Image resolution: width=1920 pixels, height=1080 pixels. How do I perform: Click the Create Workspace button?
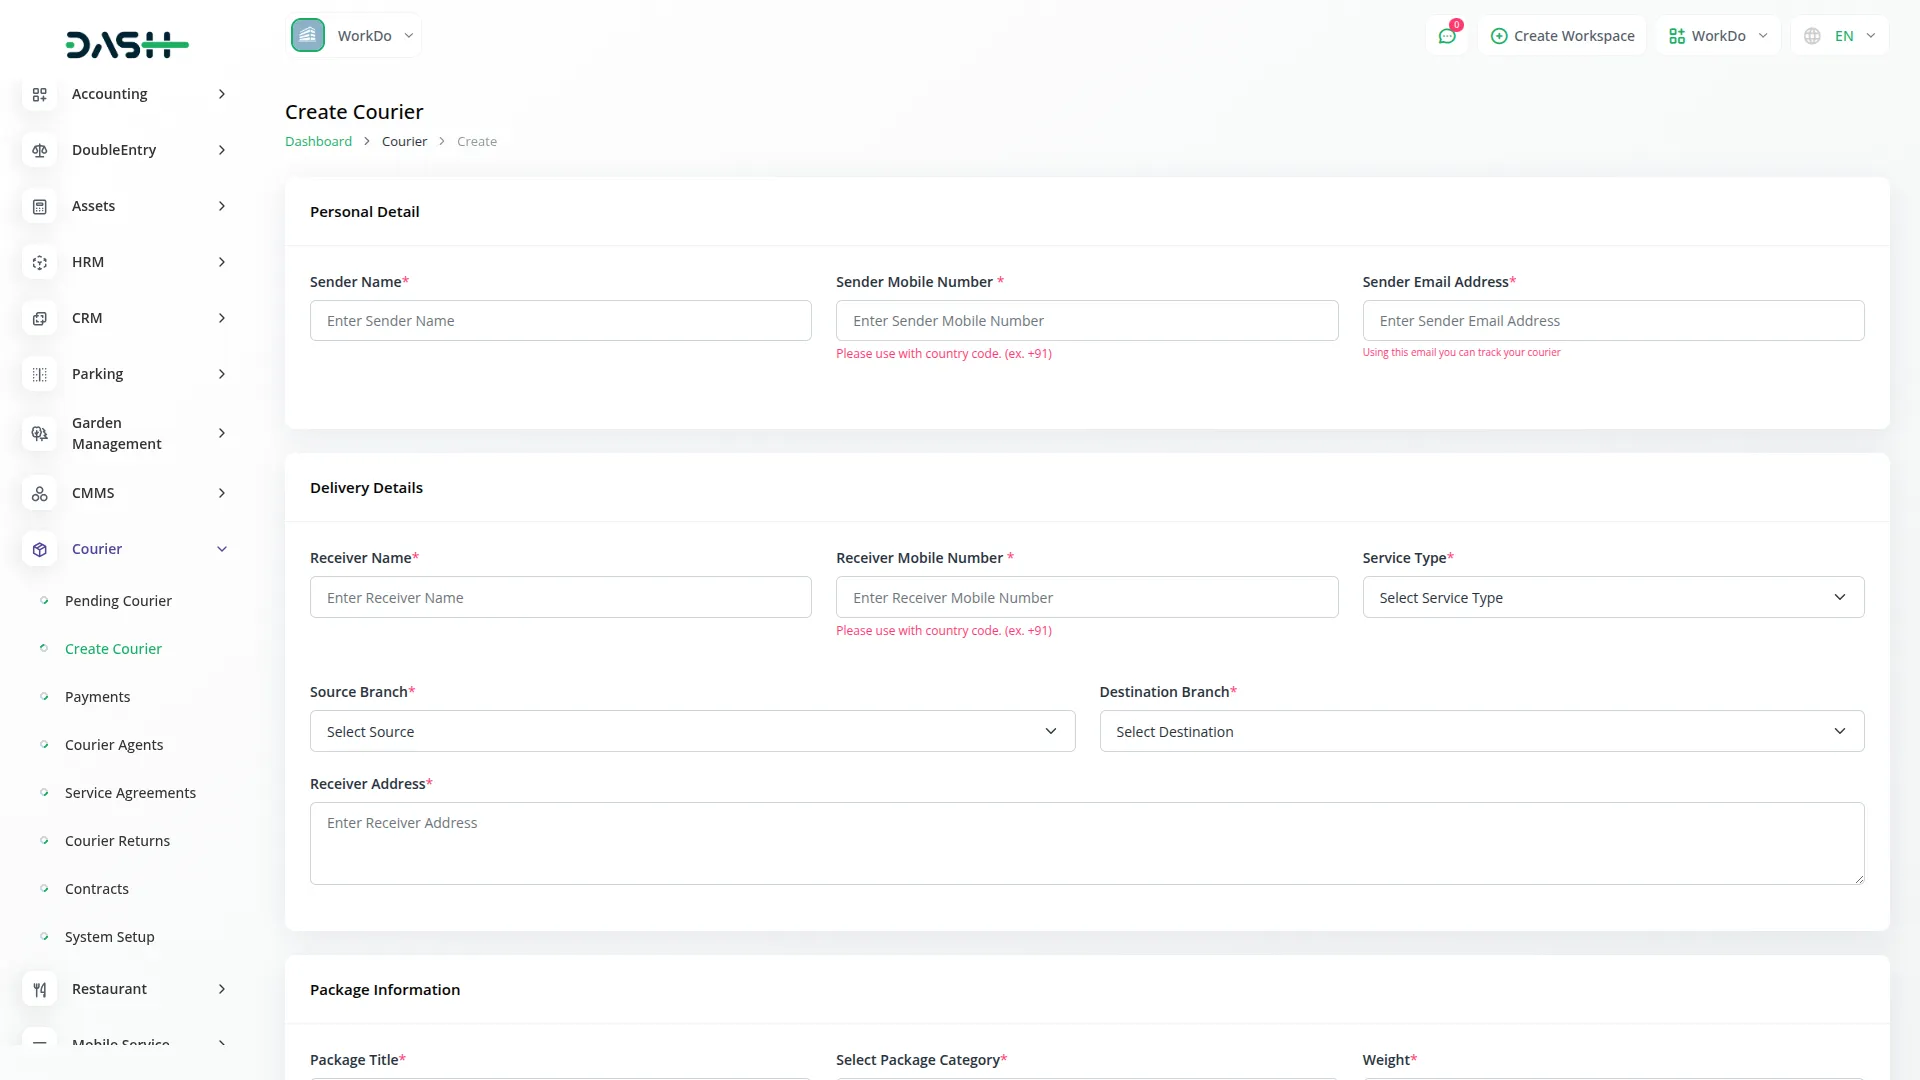pyautogui.click(x=1562, y=36)
